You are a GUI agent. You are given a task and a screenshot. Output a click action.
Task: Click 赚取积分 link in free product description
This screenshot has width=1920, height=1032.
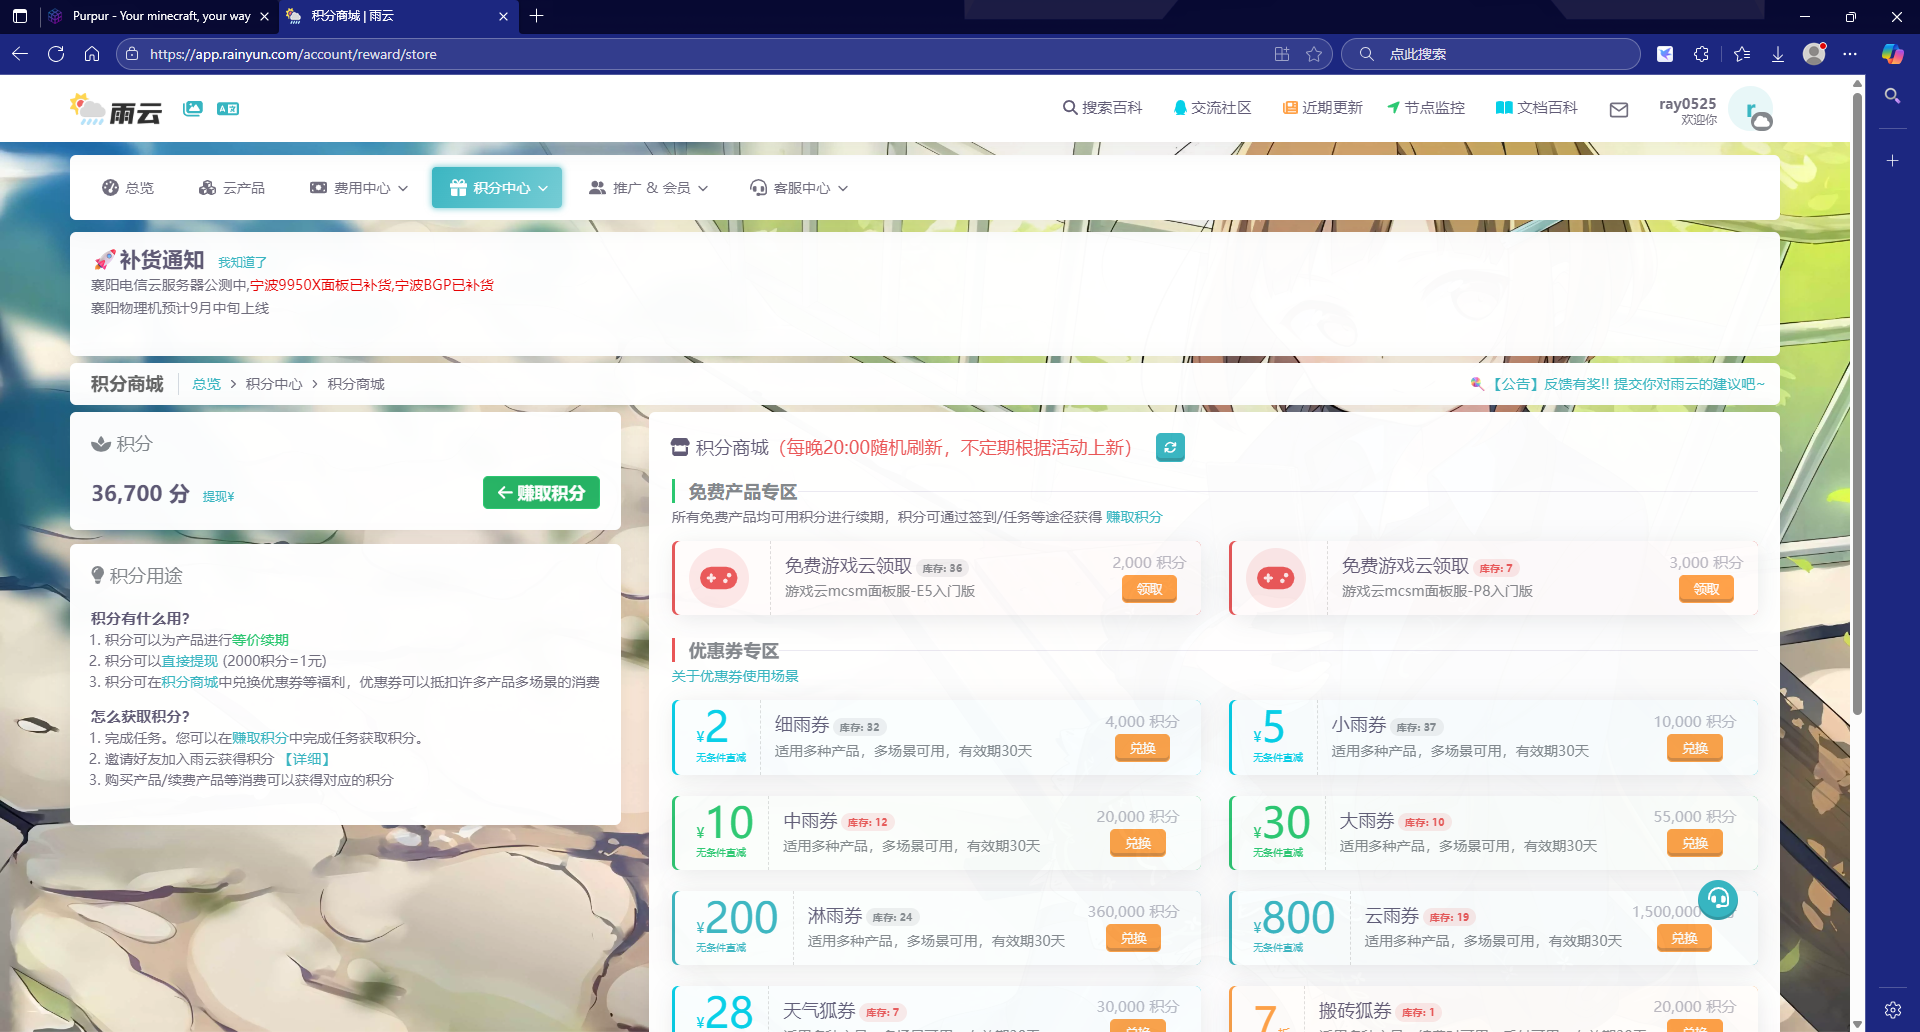[x=1134, y=517]
